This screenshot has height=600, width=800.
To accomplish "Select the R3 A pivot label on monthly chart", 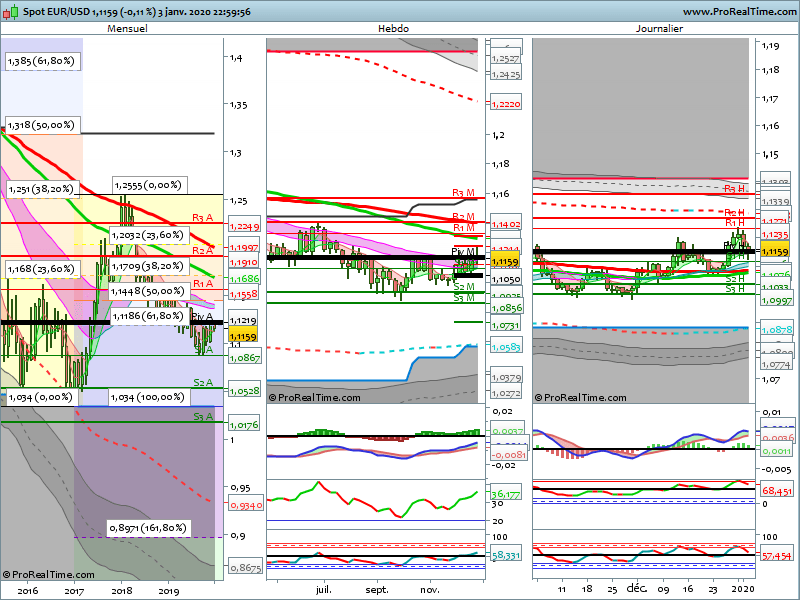I will click(x=203, y=217).
